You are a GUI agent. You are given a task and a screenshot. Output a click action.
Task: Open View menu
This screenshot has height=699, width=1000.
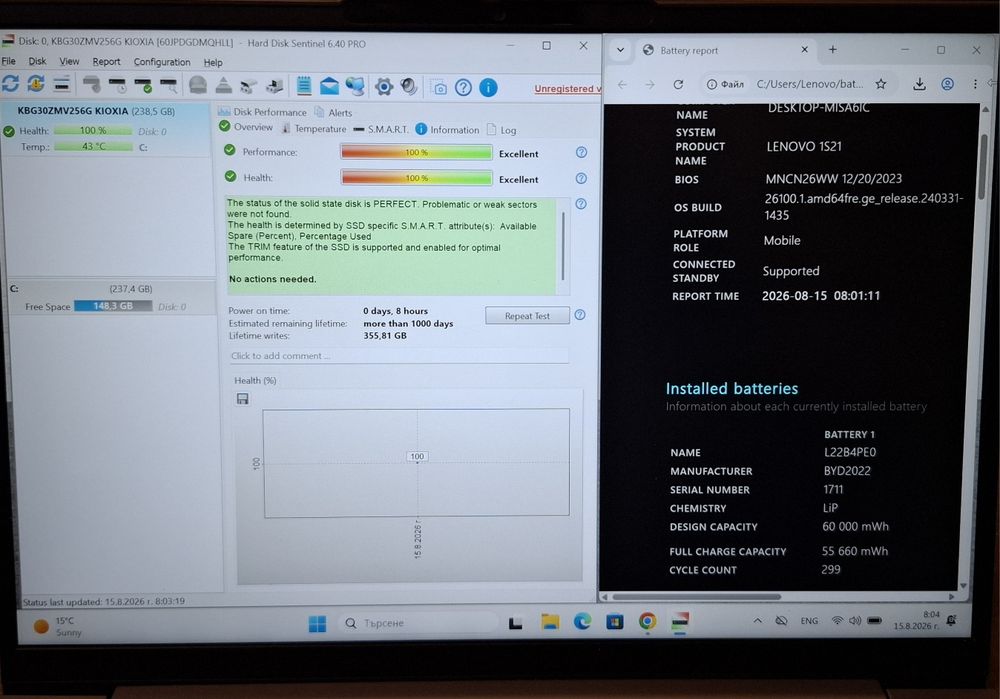coord(69,61)
